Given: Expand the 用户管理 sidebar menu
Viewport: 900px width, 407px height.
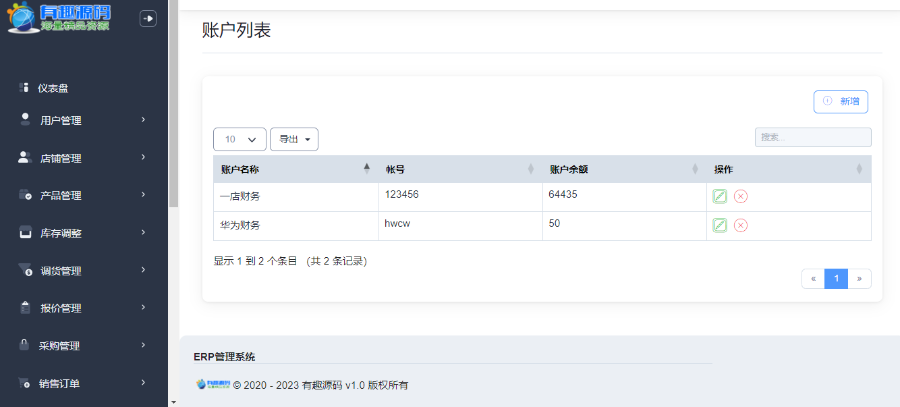Looking at the screenshot, I should pyautogui.click(x=82, y=121).
